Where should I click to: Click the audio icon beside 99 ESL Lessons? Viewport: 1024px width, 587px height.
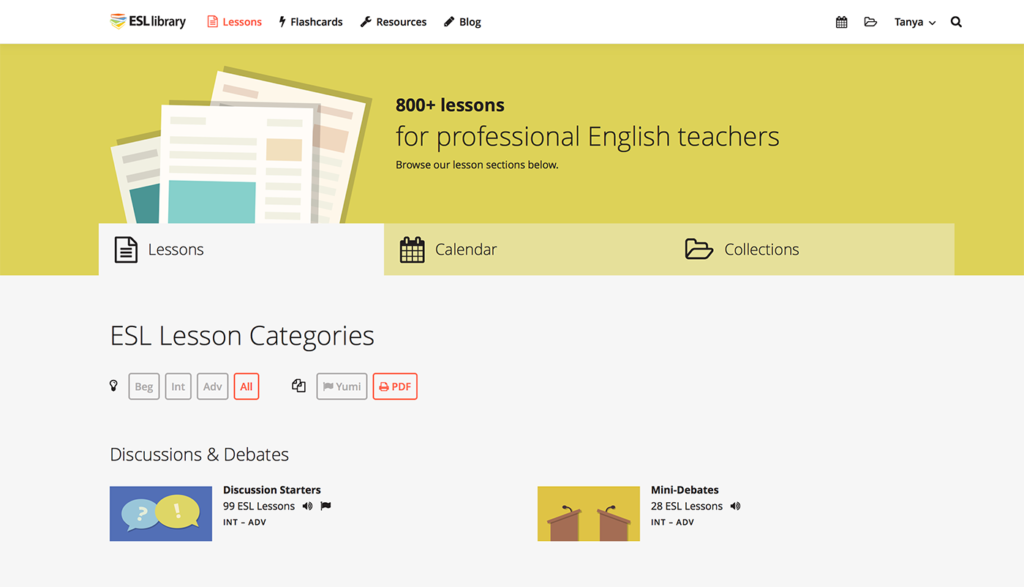tap(308, 506)
